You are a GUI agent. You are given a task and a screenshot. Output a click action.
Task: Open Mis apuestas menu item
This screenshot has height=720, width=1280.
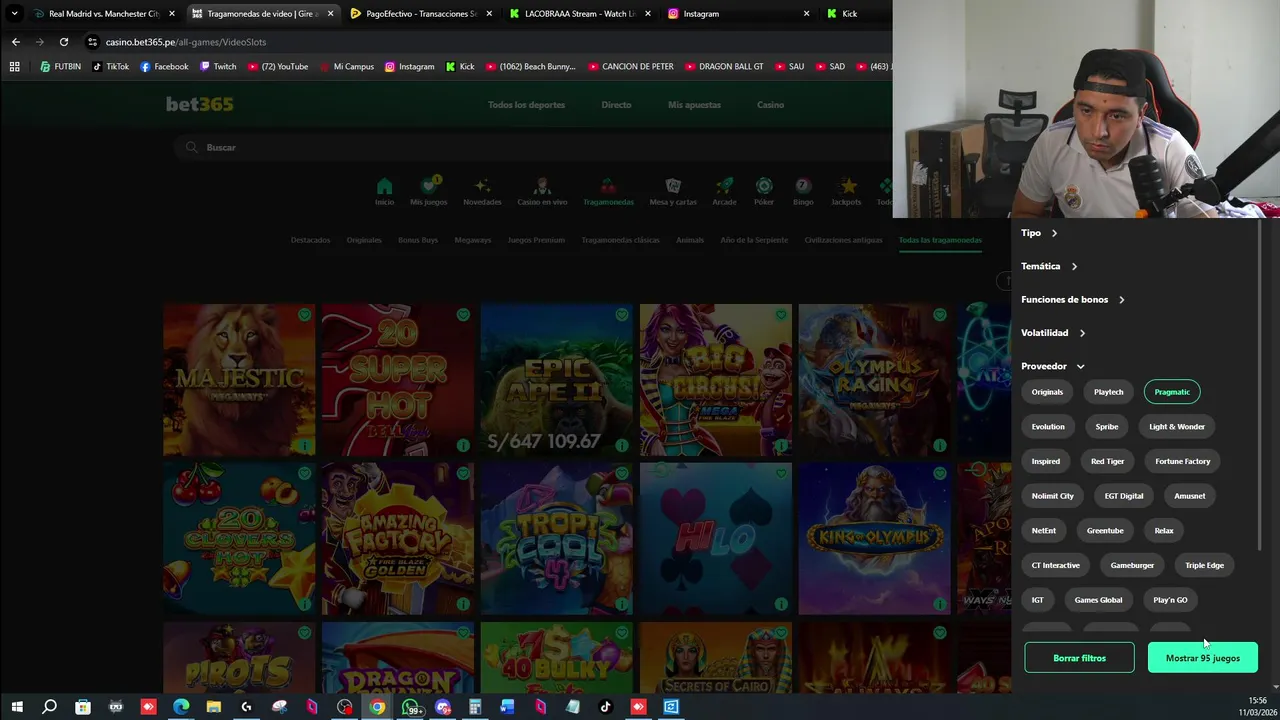pyautogui.click(x=694, y=105)
